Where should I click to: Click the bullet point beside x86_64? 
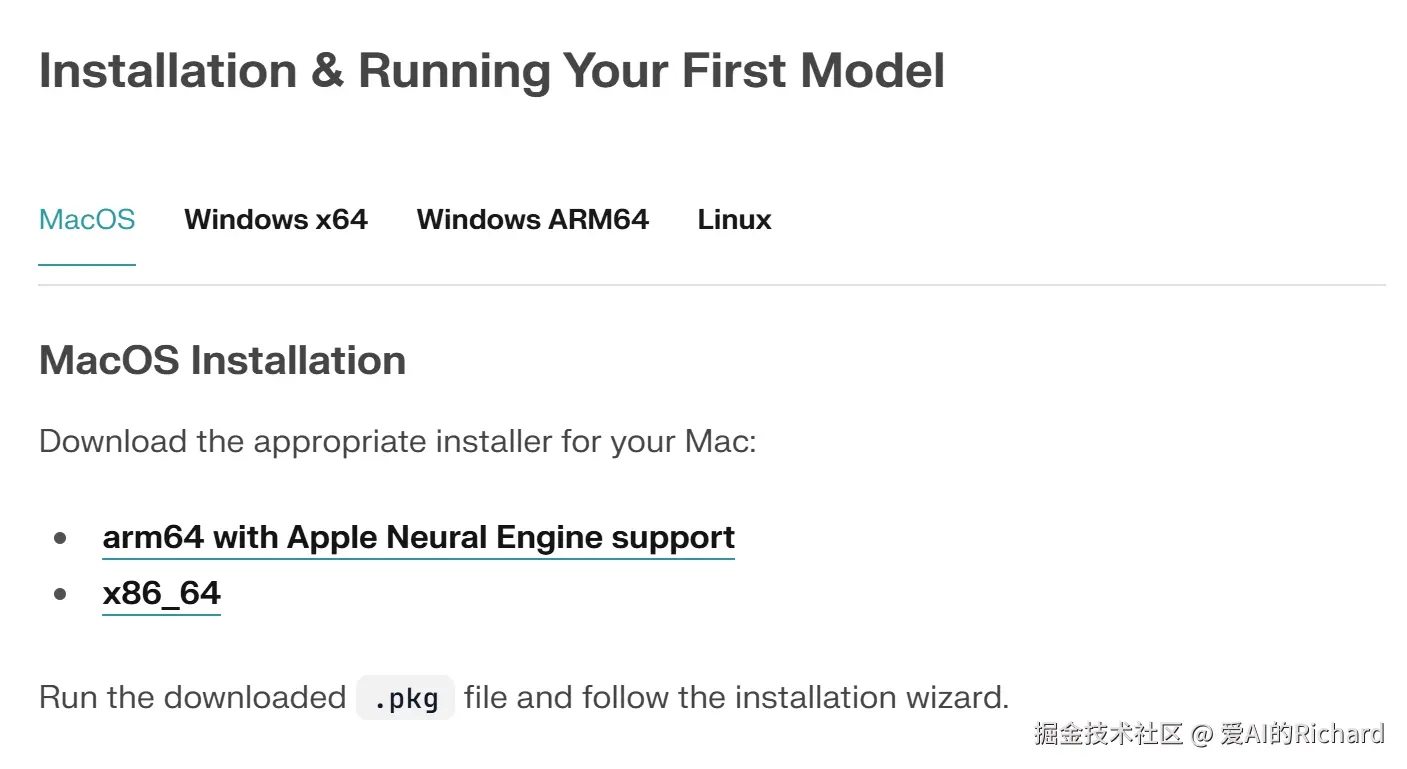[x=61, y=594]
